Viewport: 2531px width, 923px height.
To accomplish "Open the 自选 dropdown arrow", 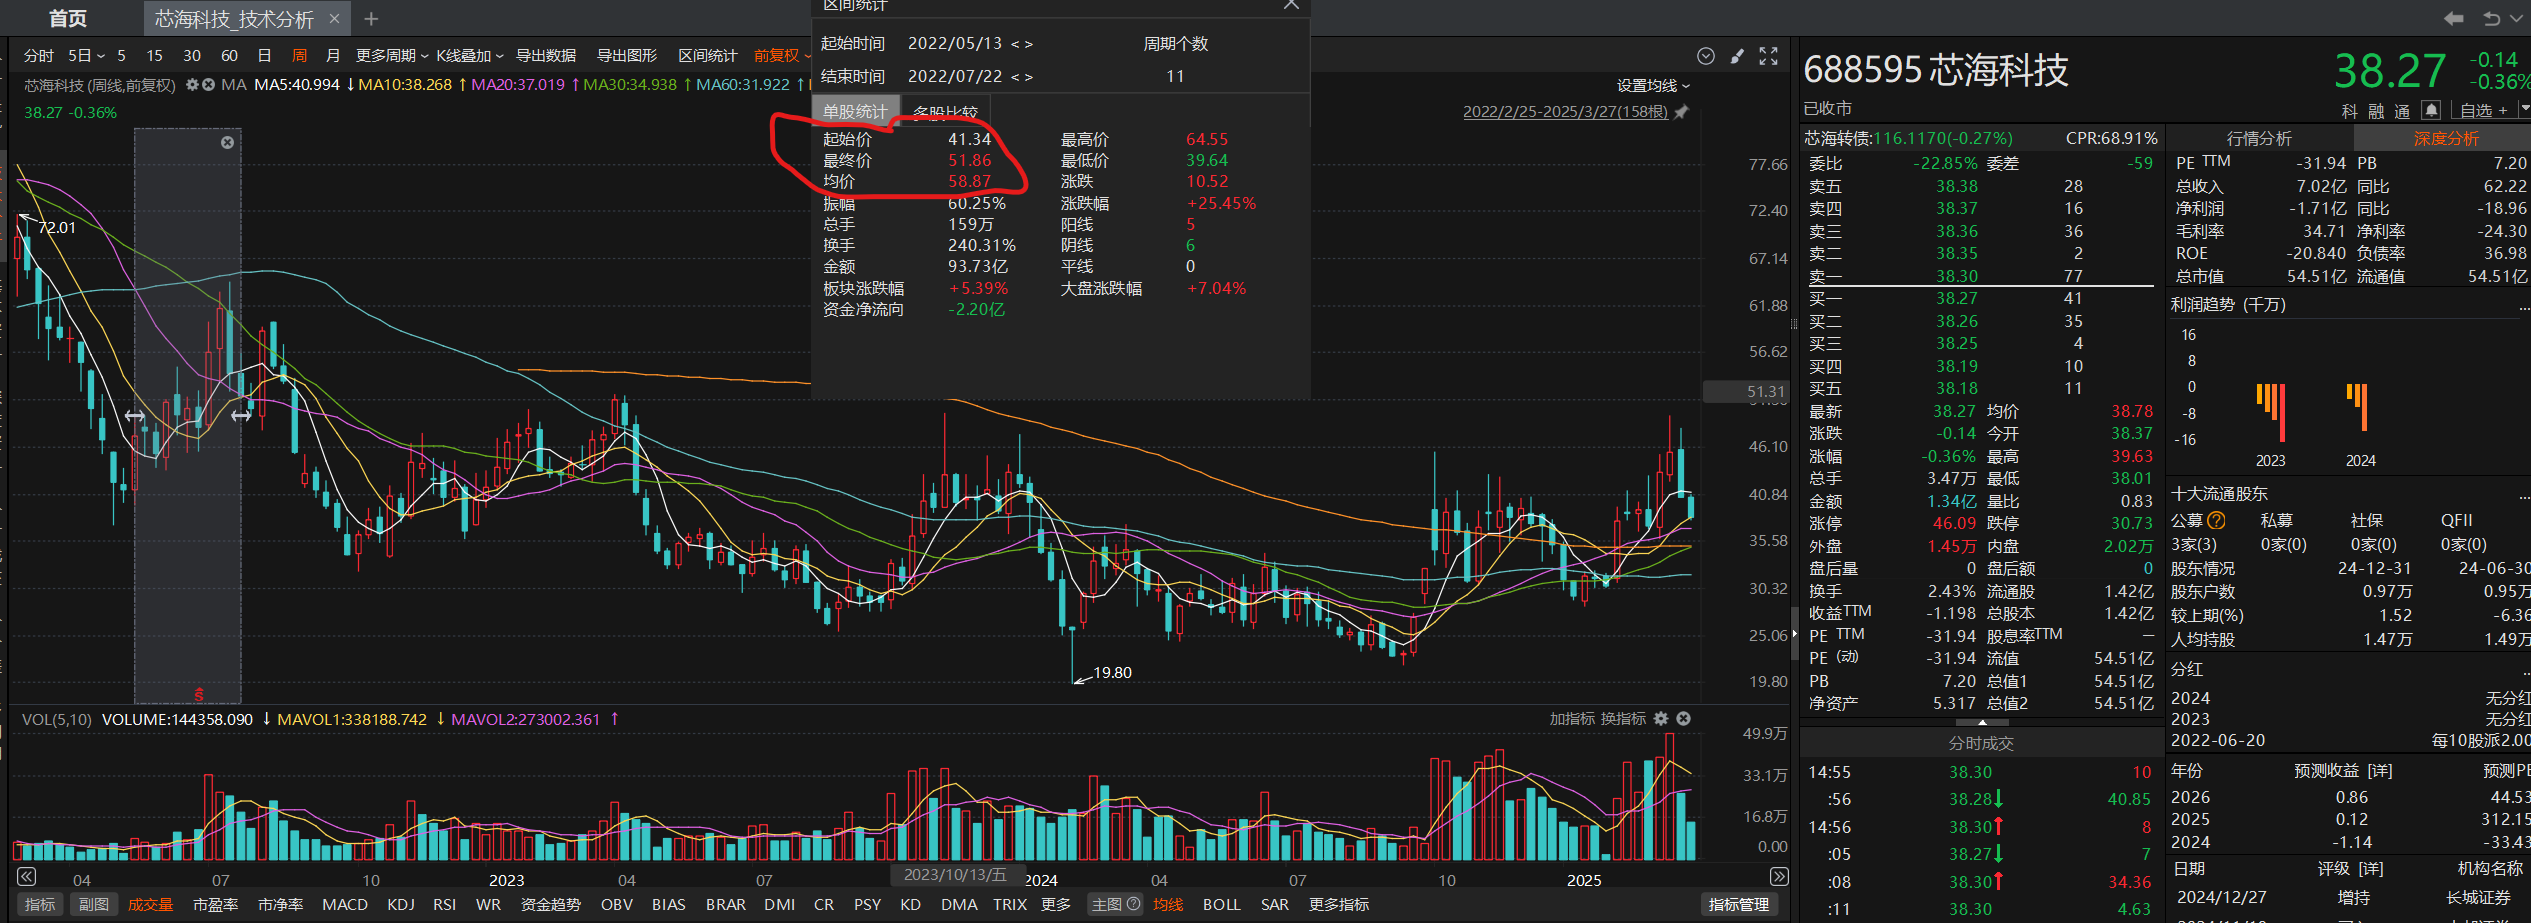I will pos(2525,110).
